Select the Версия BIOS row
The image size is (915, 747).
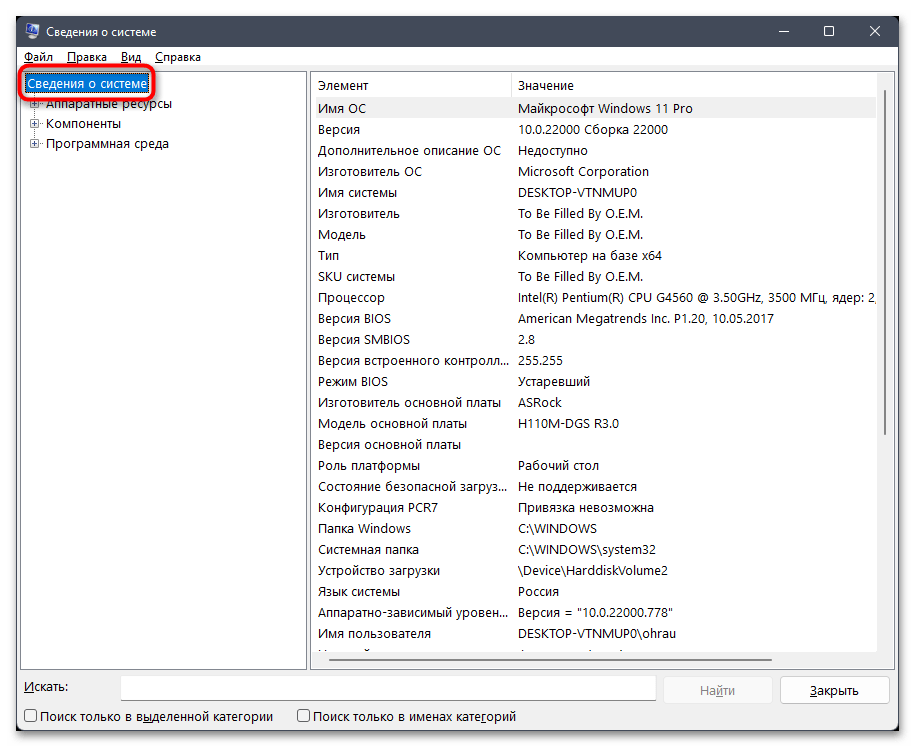594,319
